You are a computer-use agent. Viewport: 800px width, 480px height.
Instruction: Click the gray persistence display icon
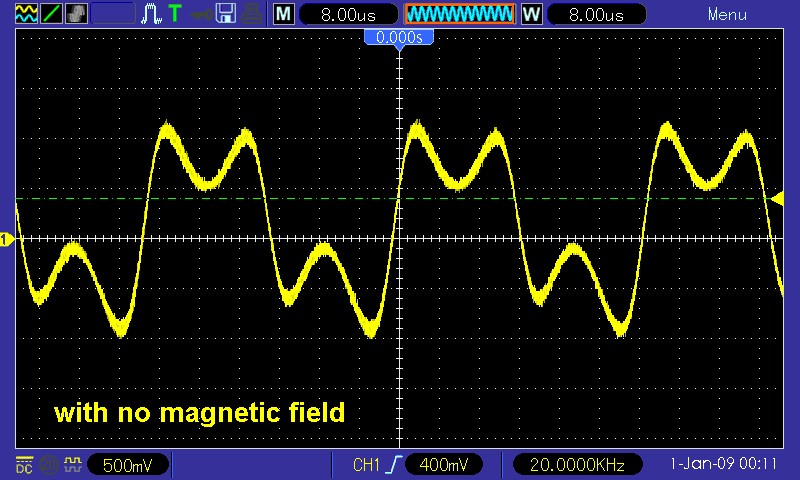point(77,14)
